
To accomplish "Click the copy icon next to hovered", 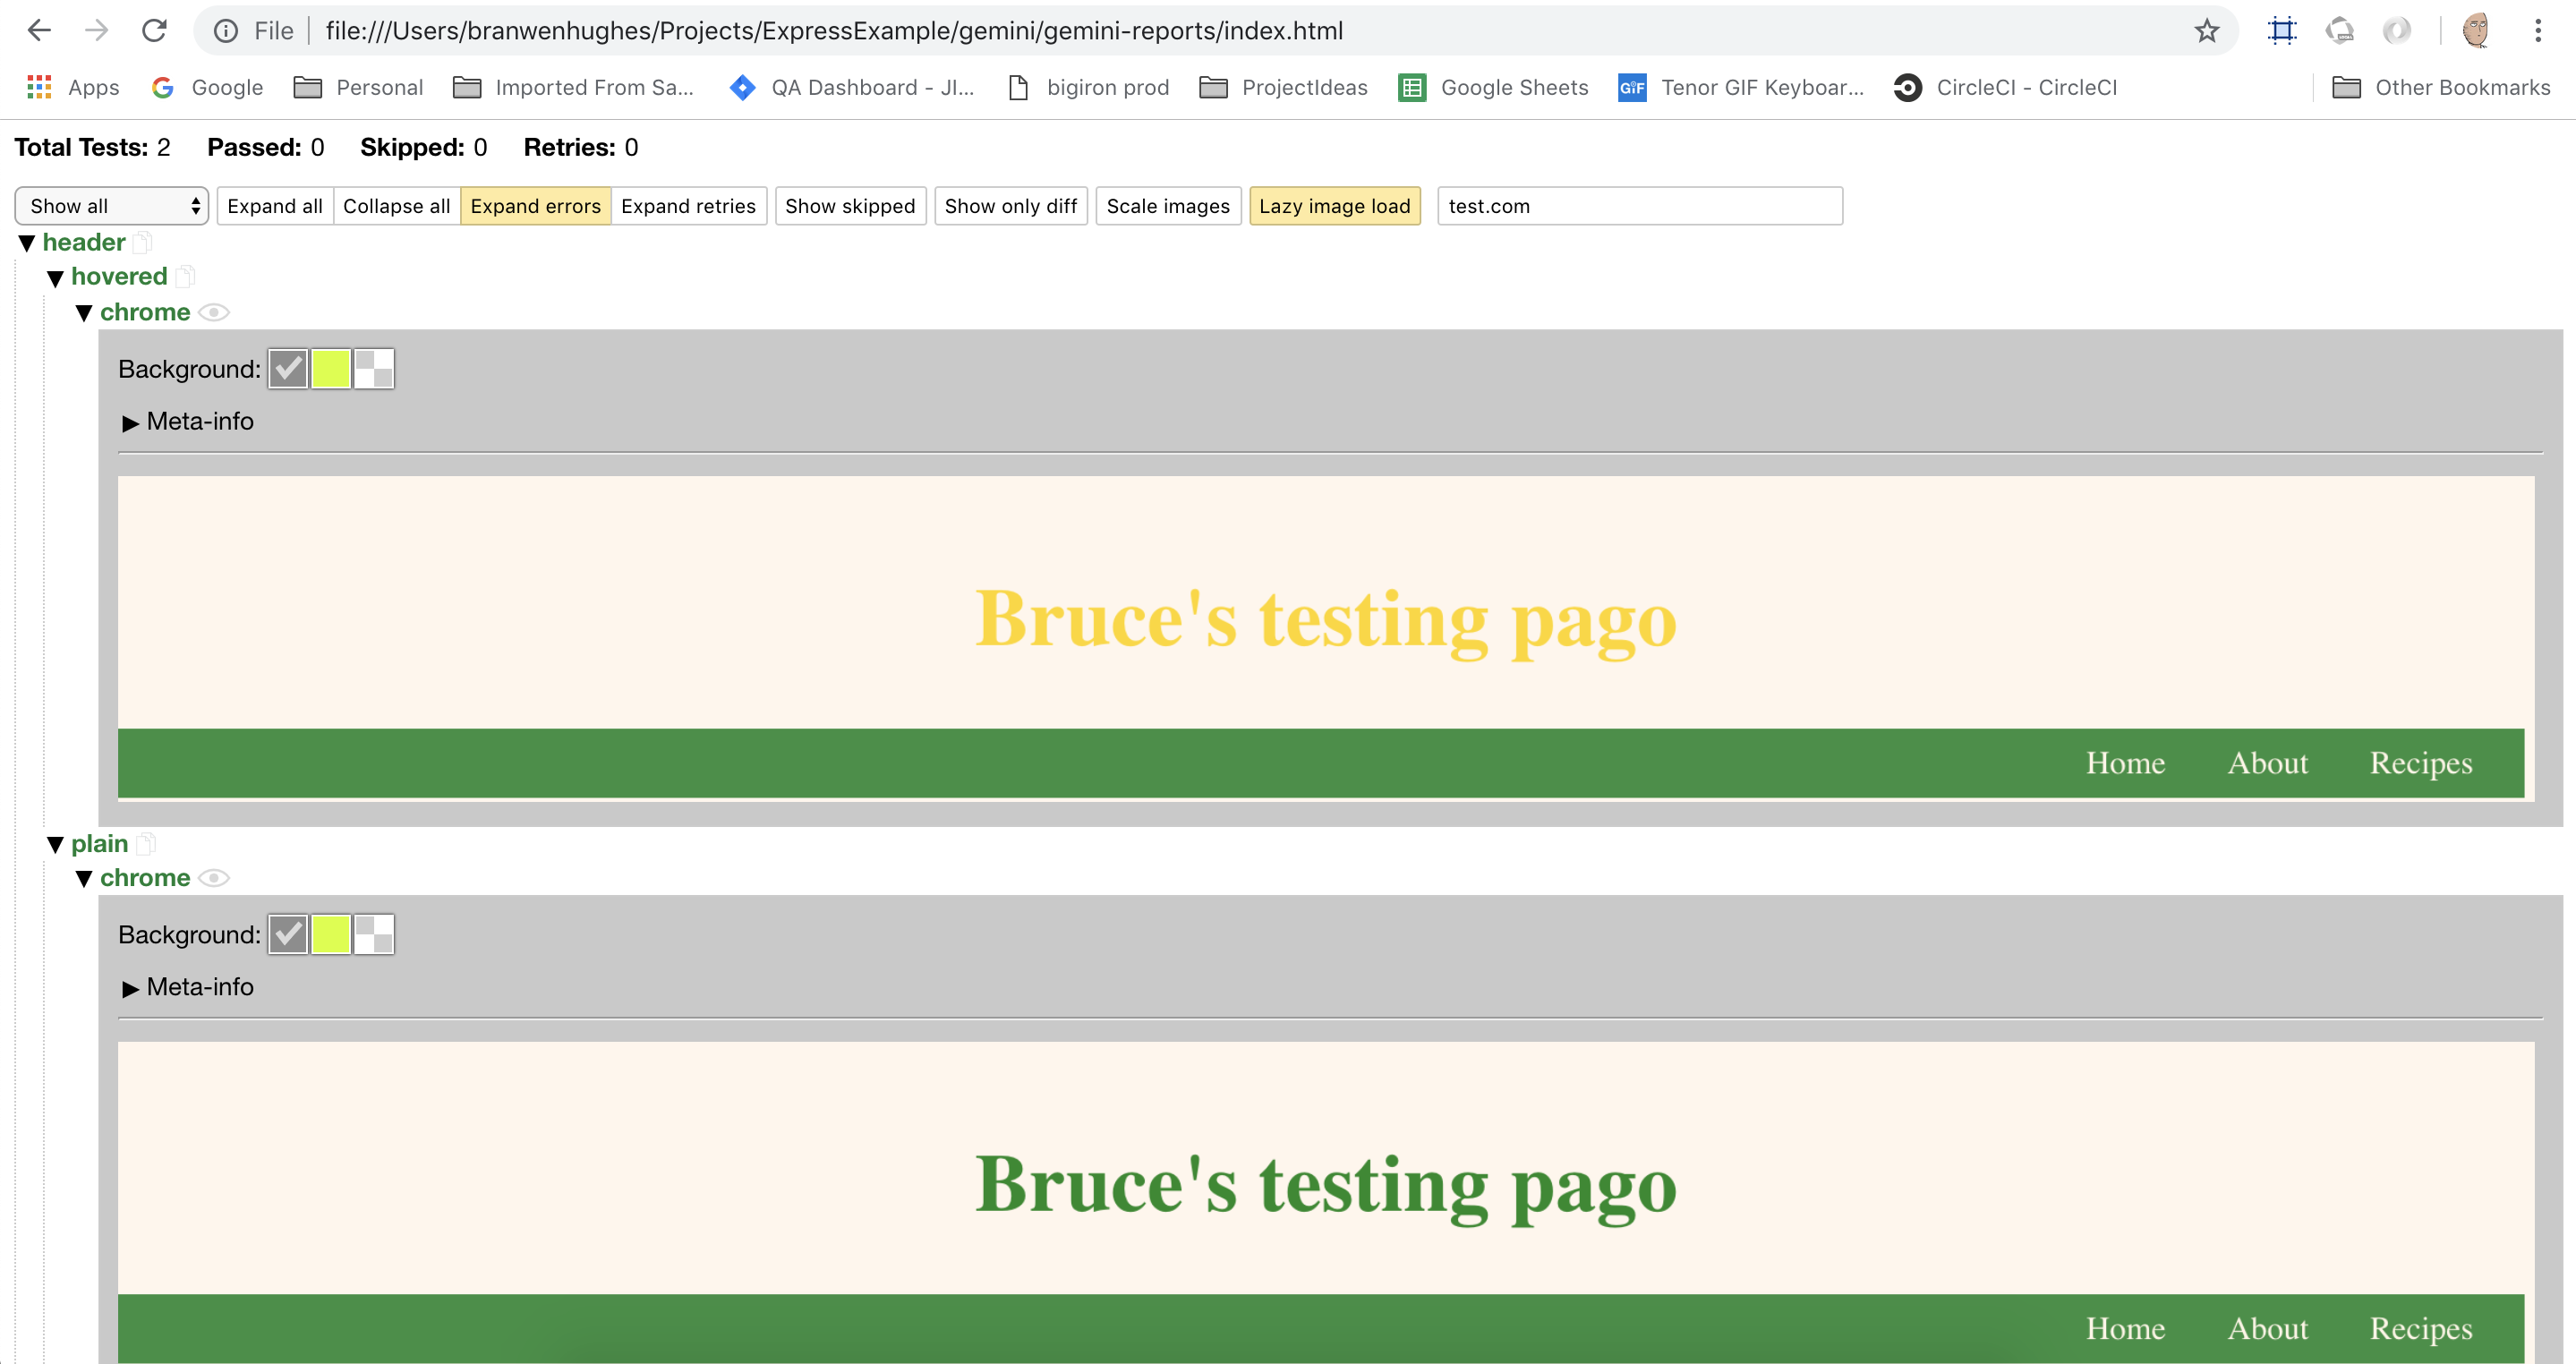I will pyautogui.click(x=185, y=276).
